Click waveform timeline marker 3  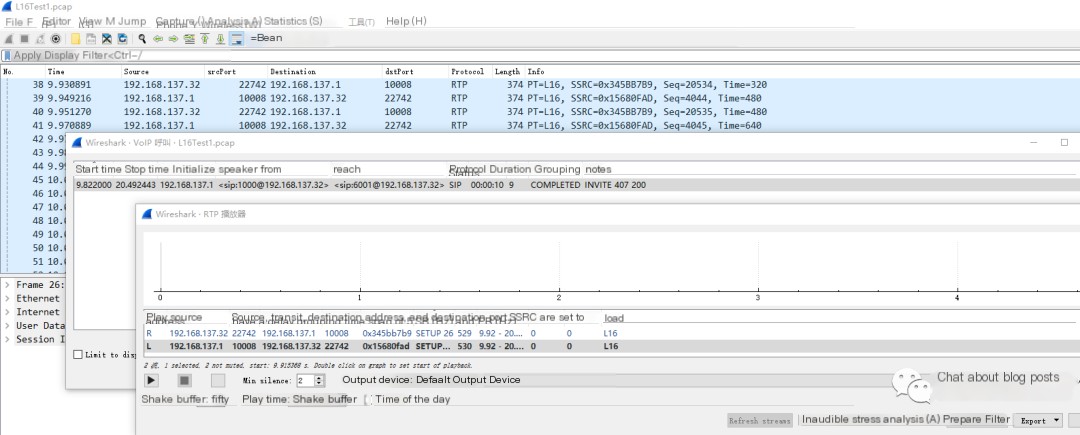(x=758, y=297)
